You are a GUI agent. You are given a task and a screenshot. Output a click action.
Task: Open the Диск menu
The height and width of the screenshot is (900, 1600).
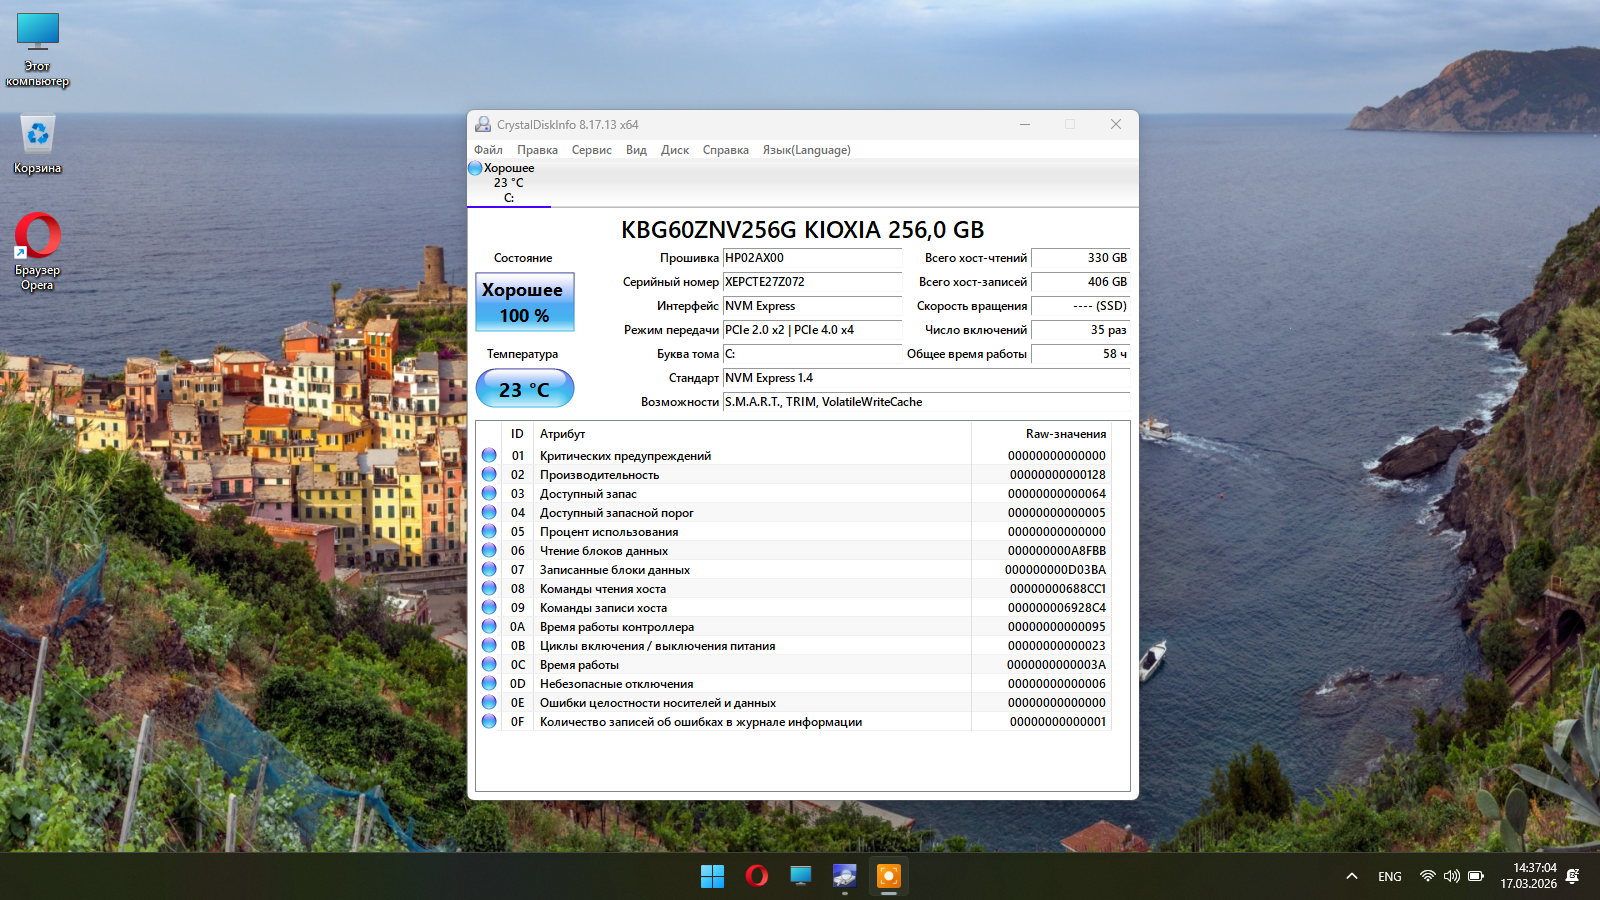(674, 150)
